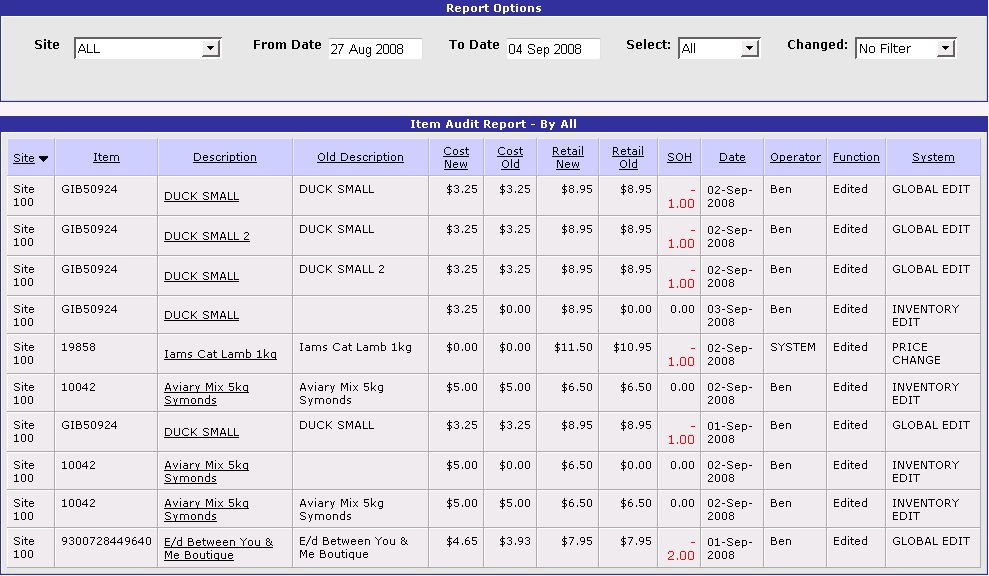Sort by the Description column header
Viewport: 989px width, 576px height.
[x=225, y=157]
